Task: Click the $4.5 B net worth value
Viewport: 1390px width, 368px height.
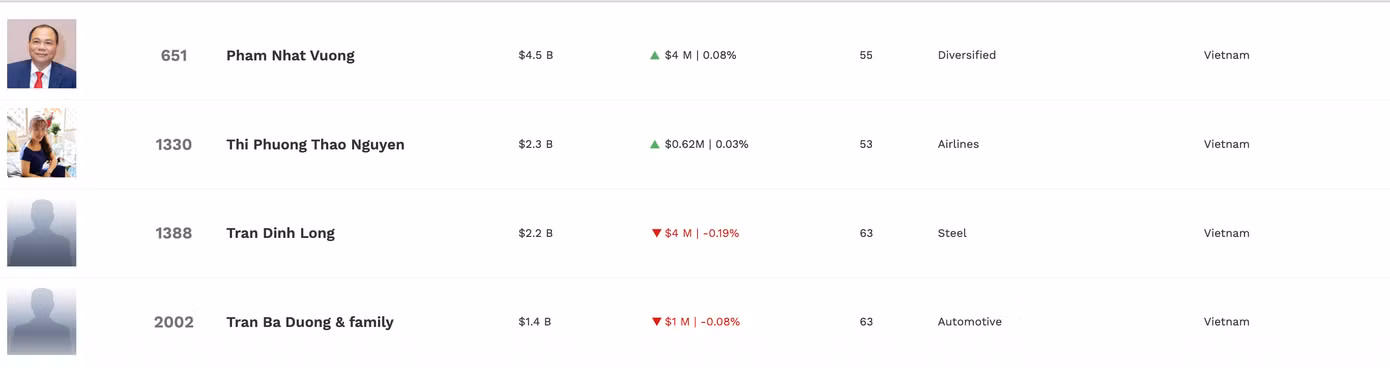Action: [535, 55]
